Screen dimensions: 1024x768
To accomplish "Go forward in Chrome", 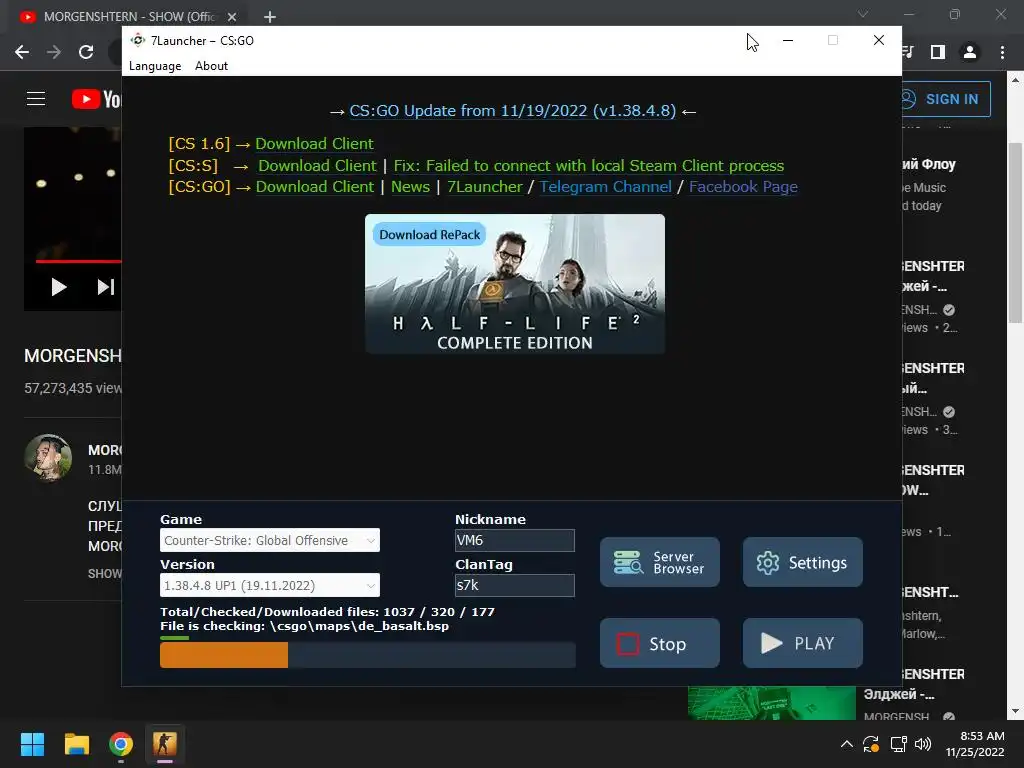I will point(54,52).
